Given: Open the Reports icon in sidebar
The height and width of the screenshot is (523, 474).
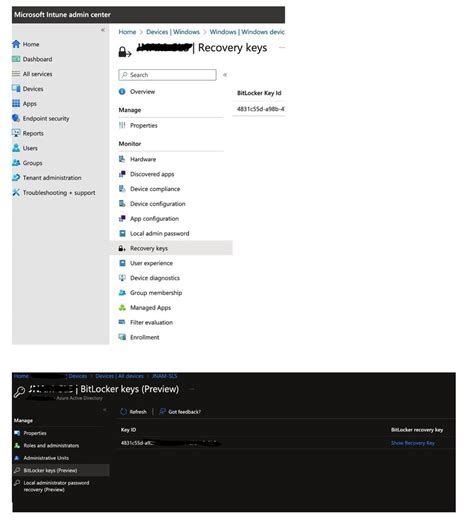Looking at the screenshot, I should pyautogui.click(x=16, y=133).
